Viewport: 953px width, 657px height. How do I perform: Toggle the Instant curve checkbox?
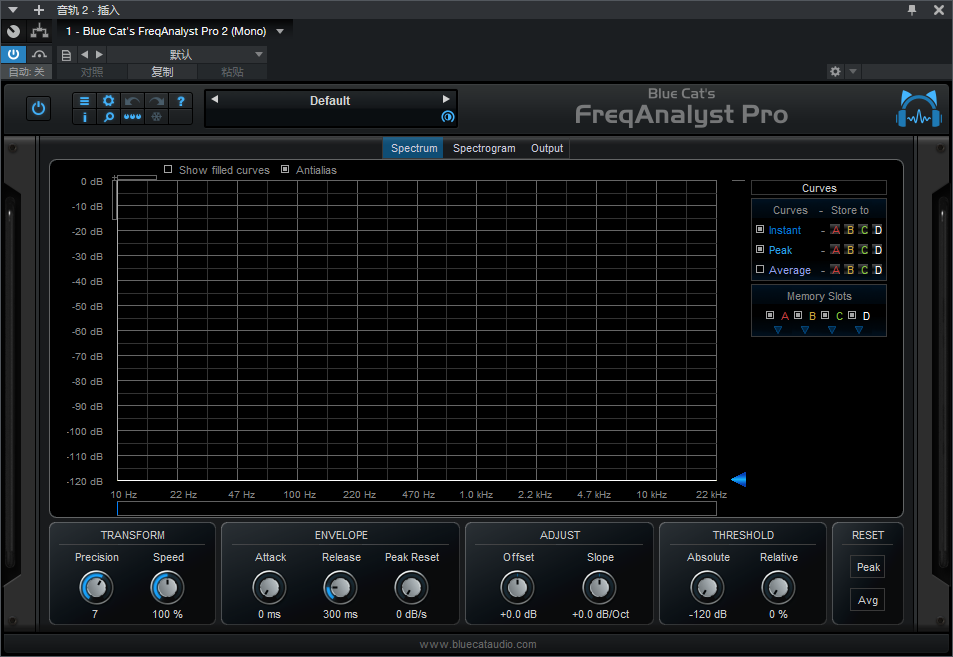click(x=760, y=229)
